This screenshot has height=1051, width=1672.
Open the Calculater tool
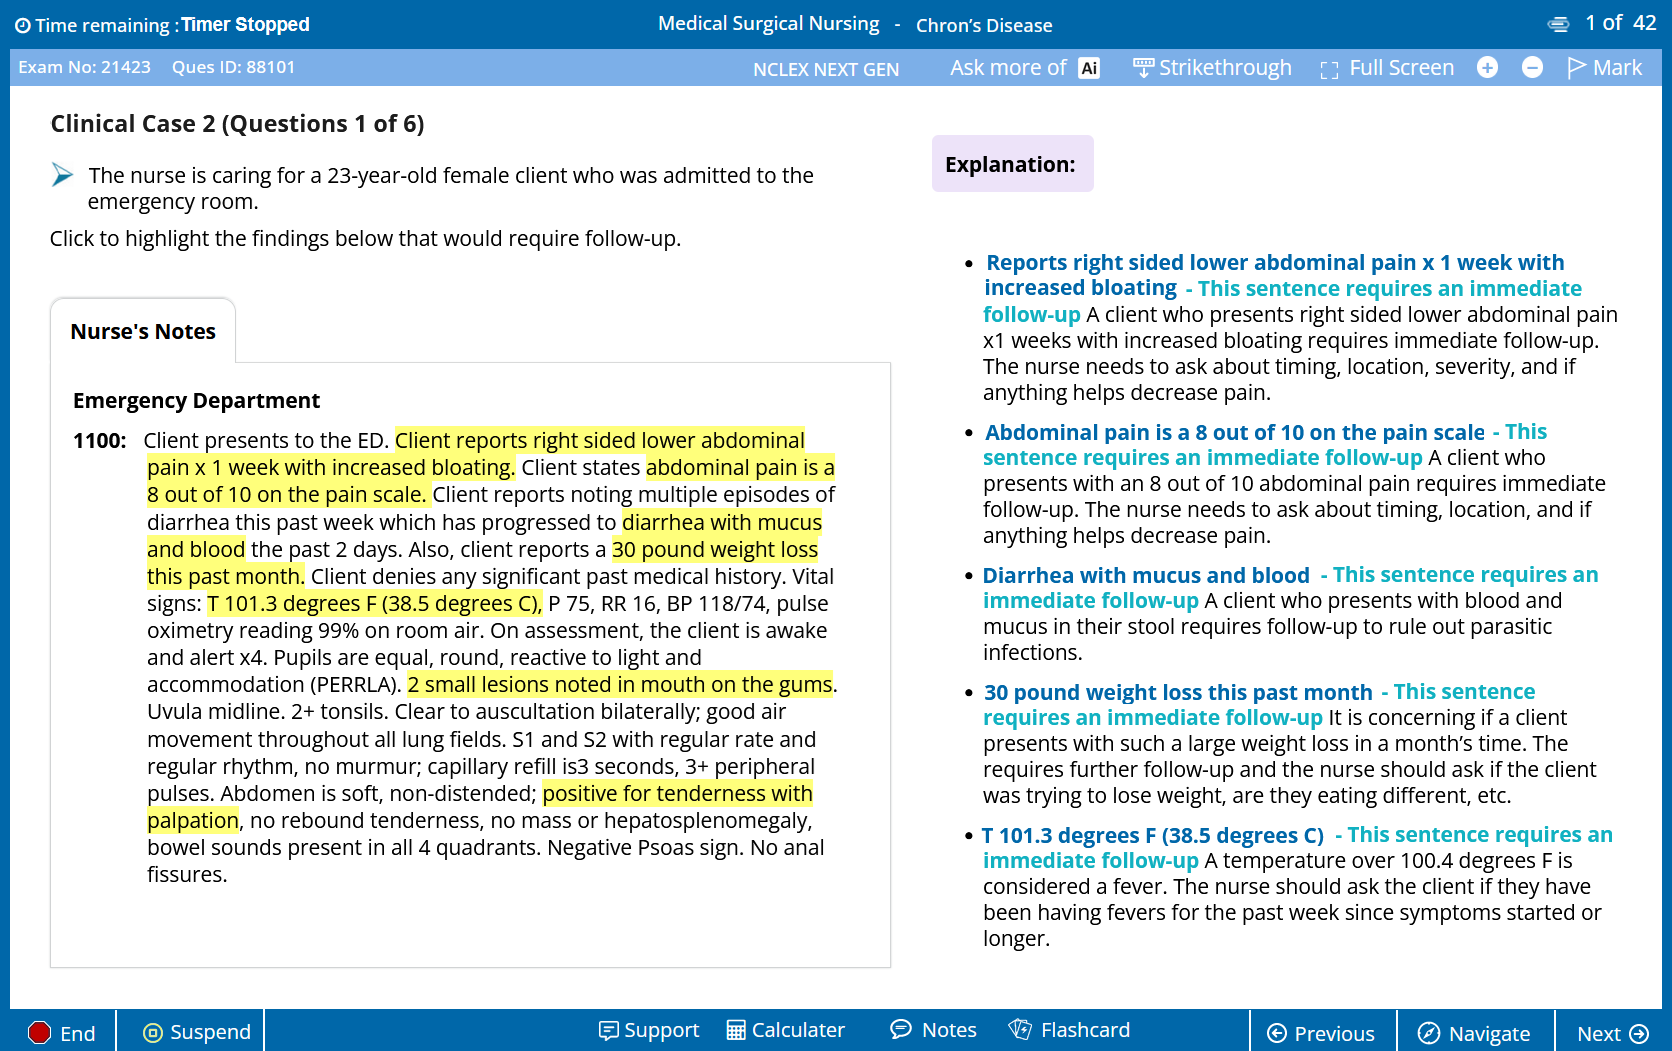[786, 1030]
